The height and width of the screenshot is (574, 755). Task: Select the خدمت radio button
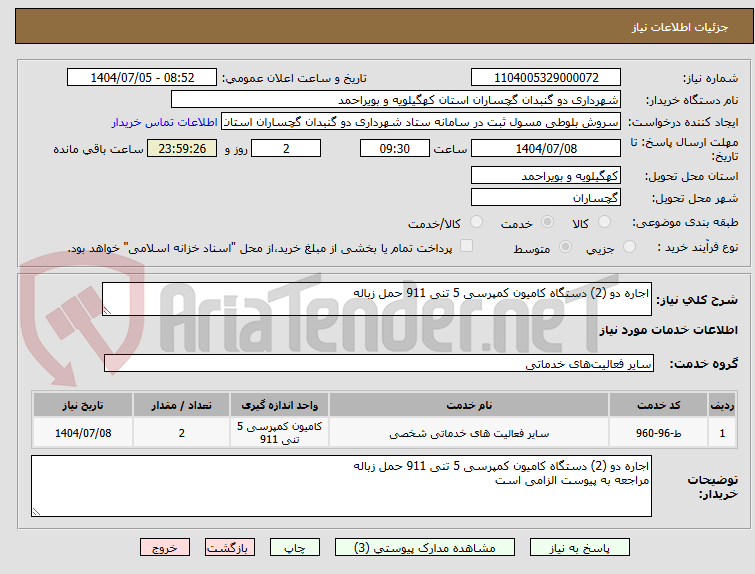pyautogui.click(x=547, y=222)
